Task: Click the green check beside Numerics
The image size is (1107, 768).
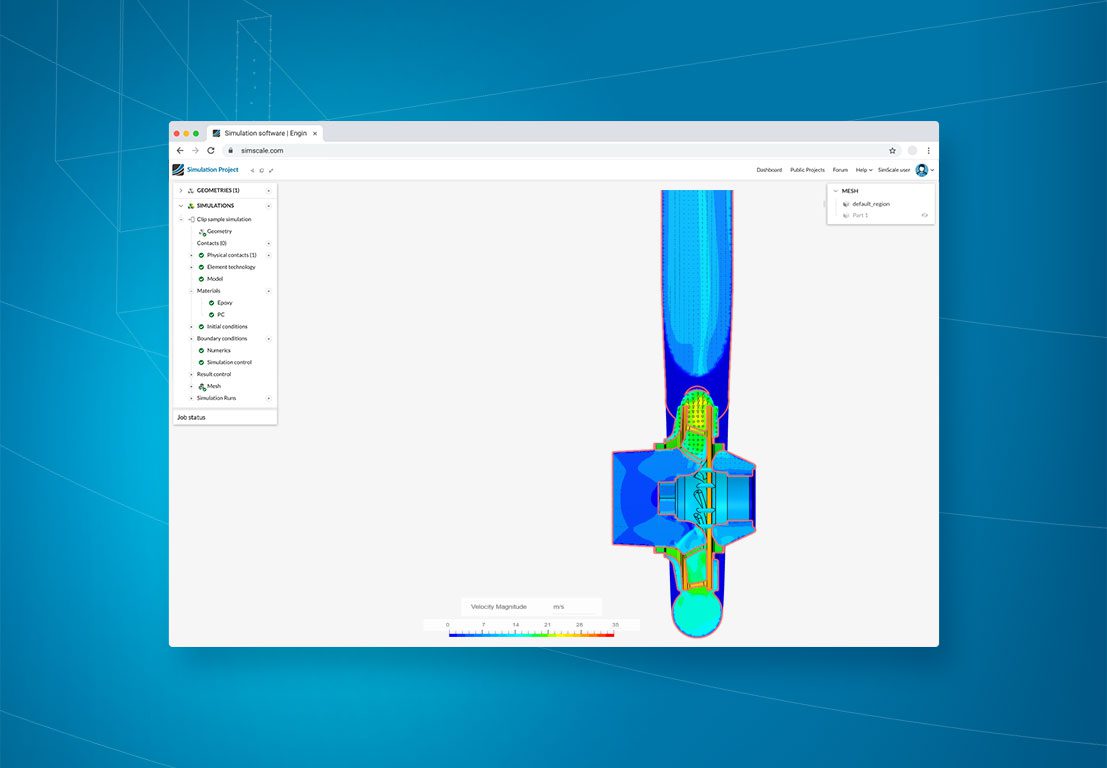Action: [x=201, y=350]
